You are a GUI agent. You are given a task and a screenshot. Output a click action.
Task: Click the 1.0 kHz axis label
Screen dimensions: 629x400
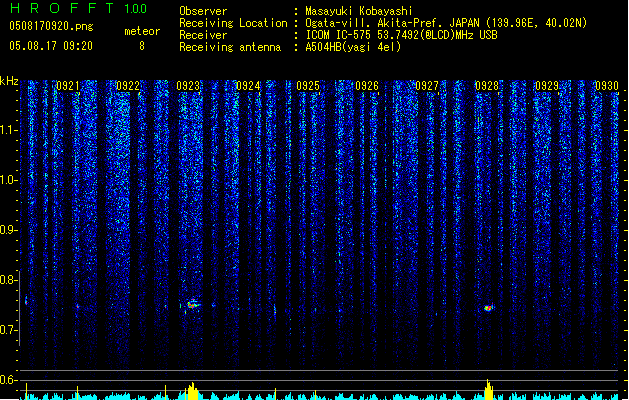(x=8, y=180)
